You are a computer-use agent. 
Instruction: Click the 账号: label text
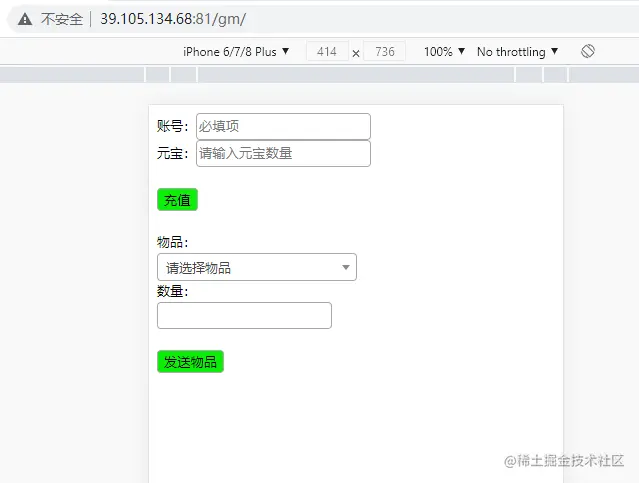point(172,126)
